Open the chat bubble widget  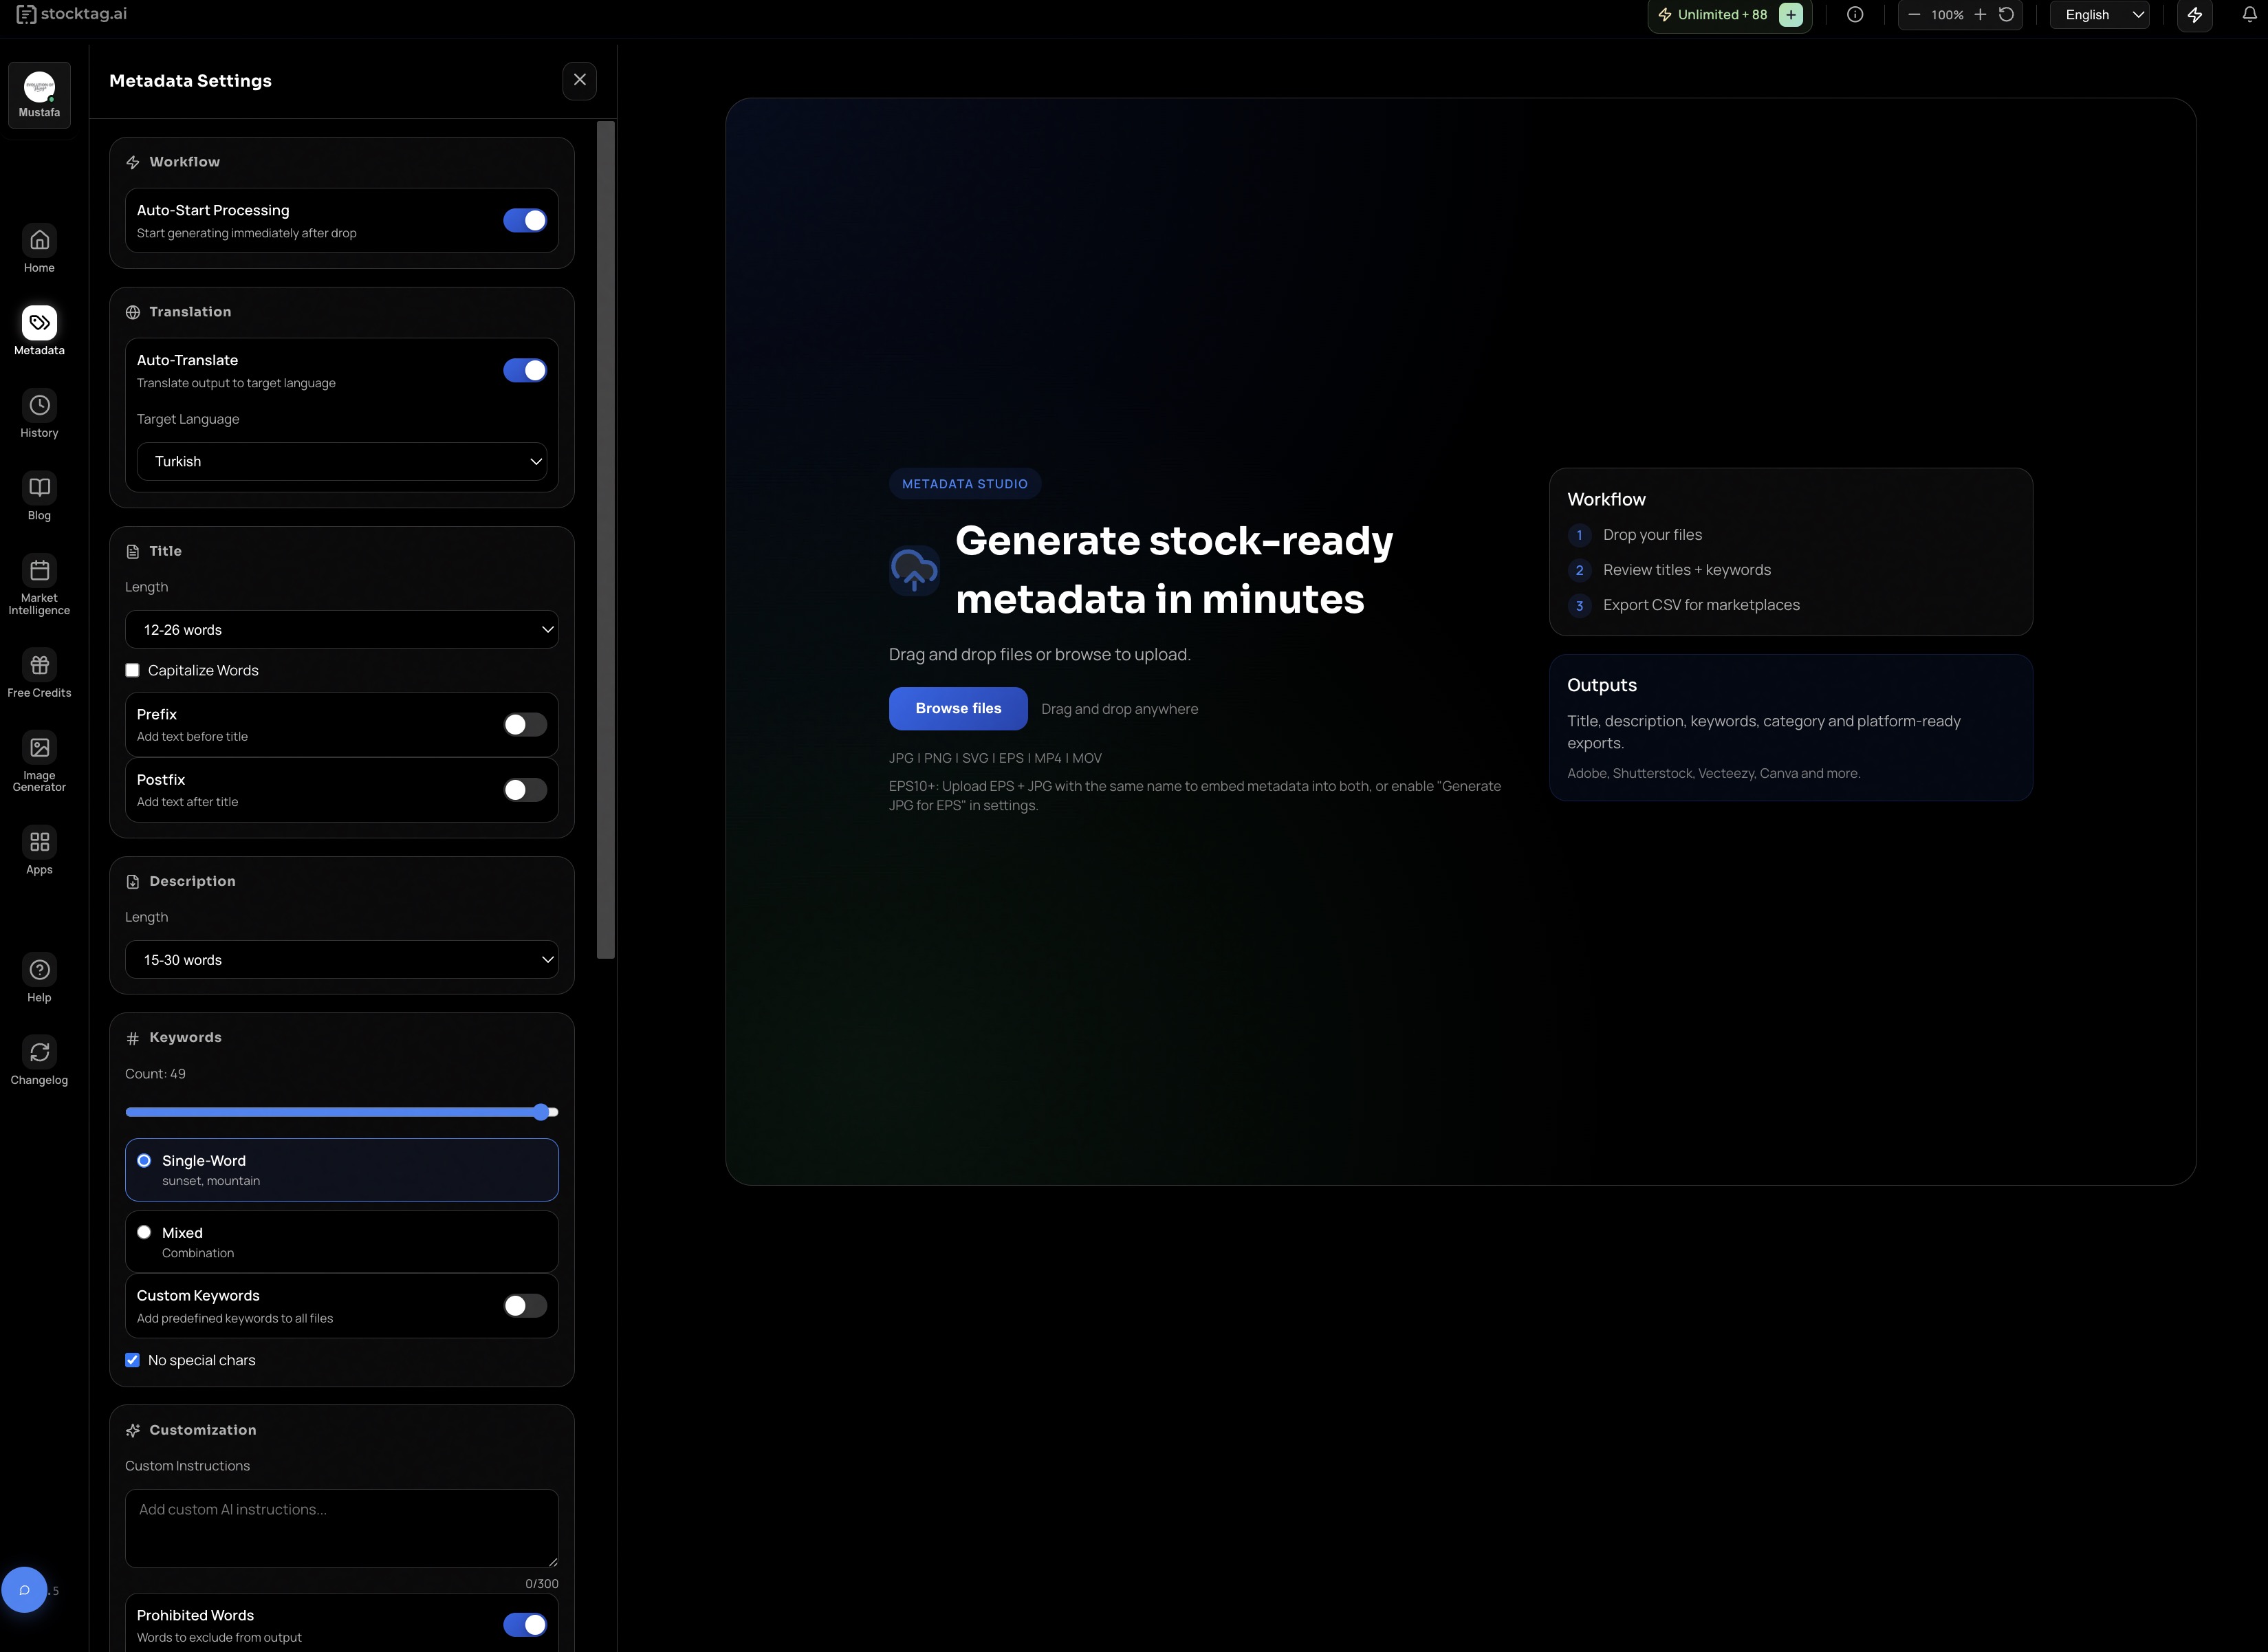[24, 1590]
